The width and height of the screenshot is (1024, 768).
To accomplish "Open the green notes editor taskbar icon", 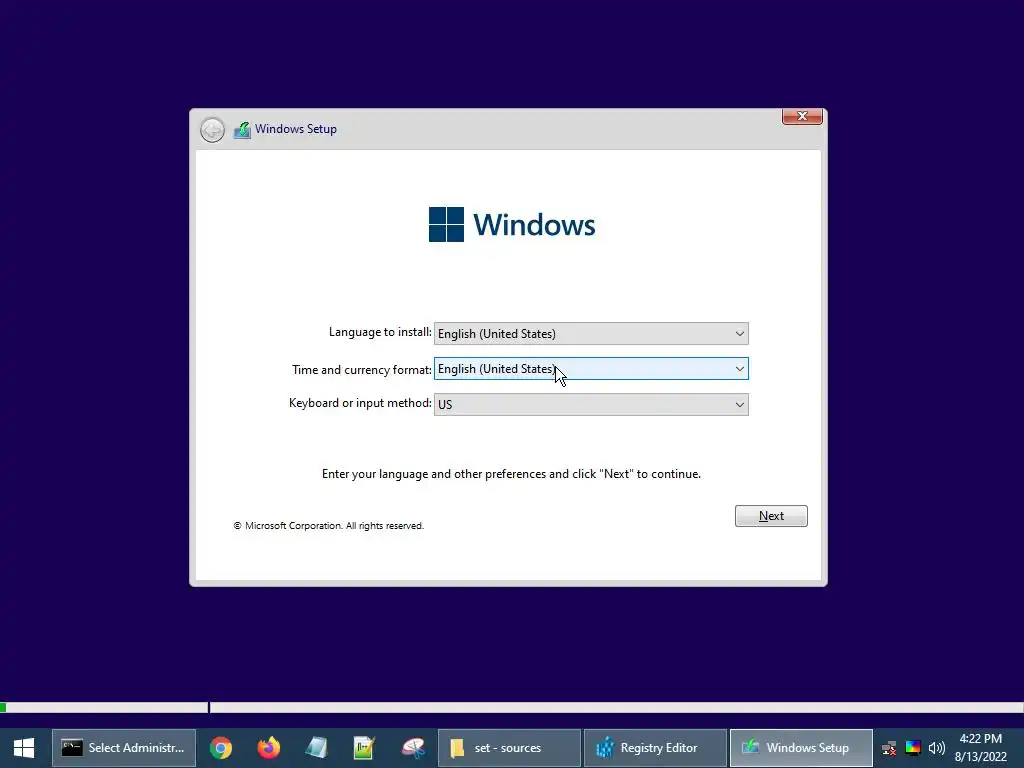I will click(x=364, y=748).
